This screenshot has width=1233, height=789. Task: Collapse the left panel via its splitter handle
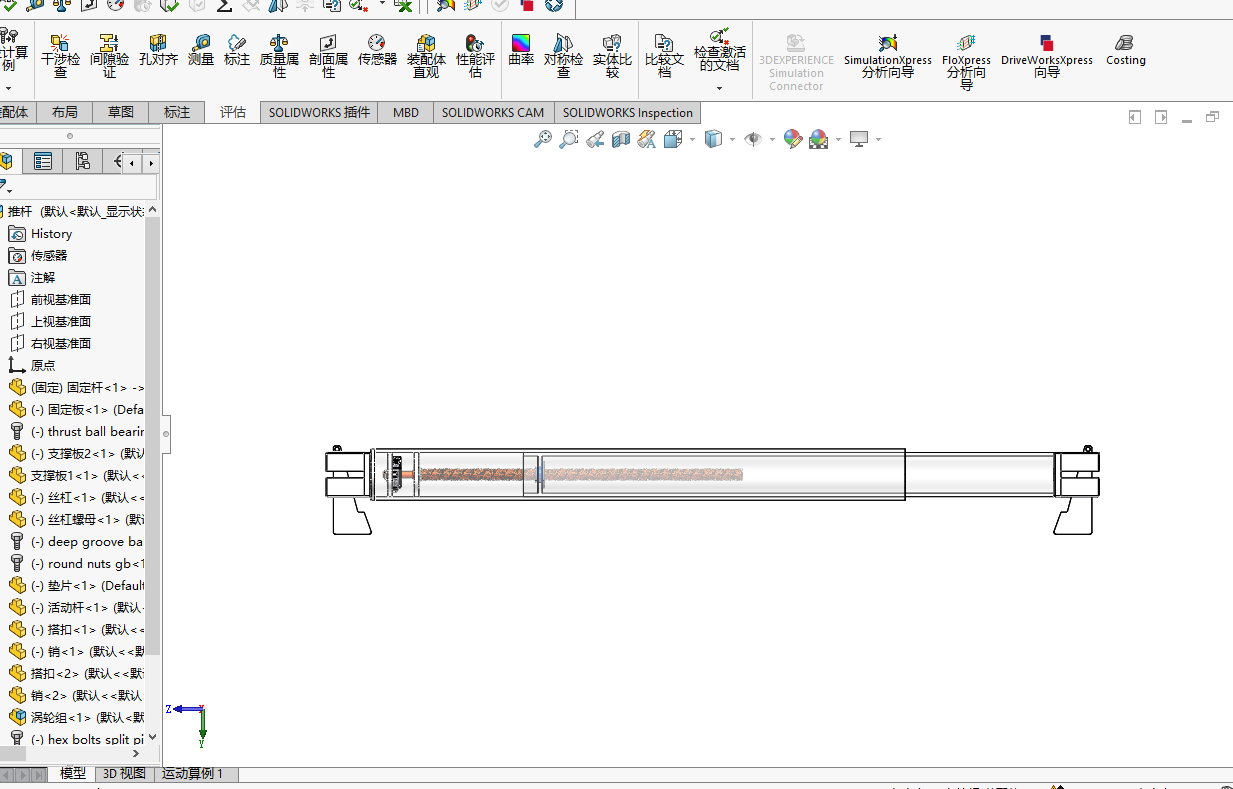[x=166, y=434]
